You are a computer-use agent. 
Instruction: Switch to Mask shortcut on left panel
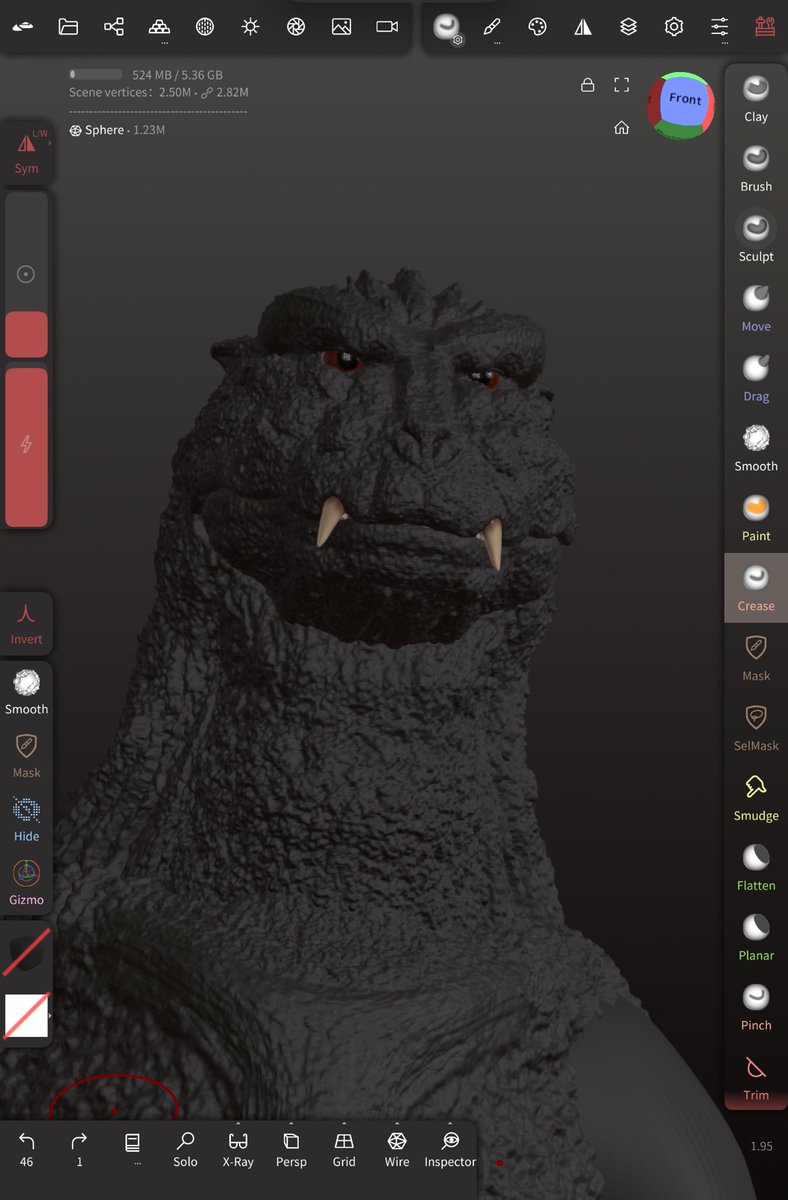tap(27, 756)
